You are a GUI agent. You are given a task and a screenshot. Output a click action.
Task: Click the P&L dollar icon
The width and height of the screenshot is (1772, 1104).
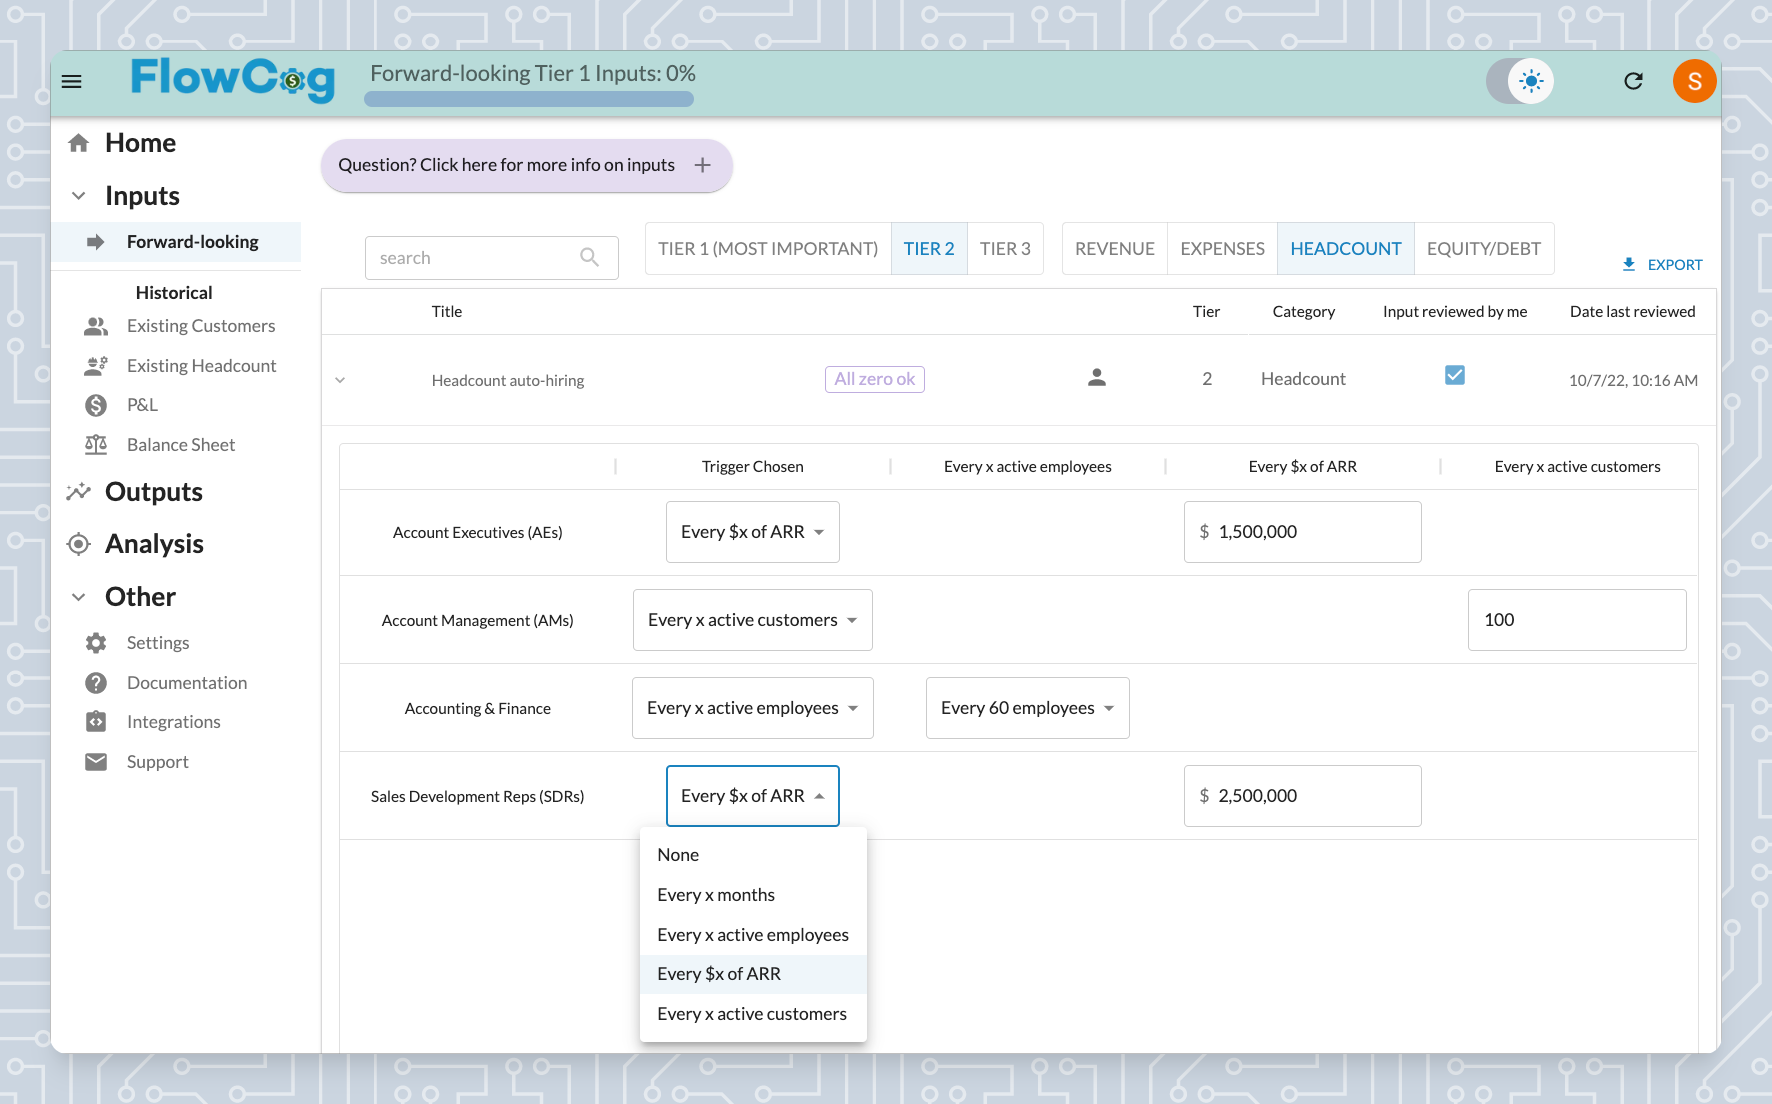coord(96,405)
